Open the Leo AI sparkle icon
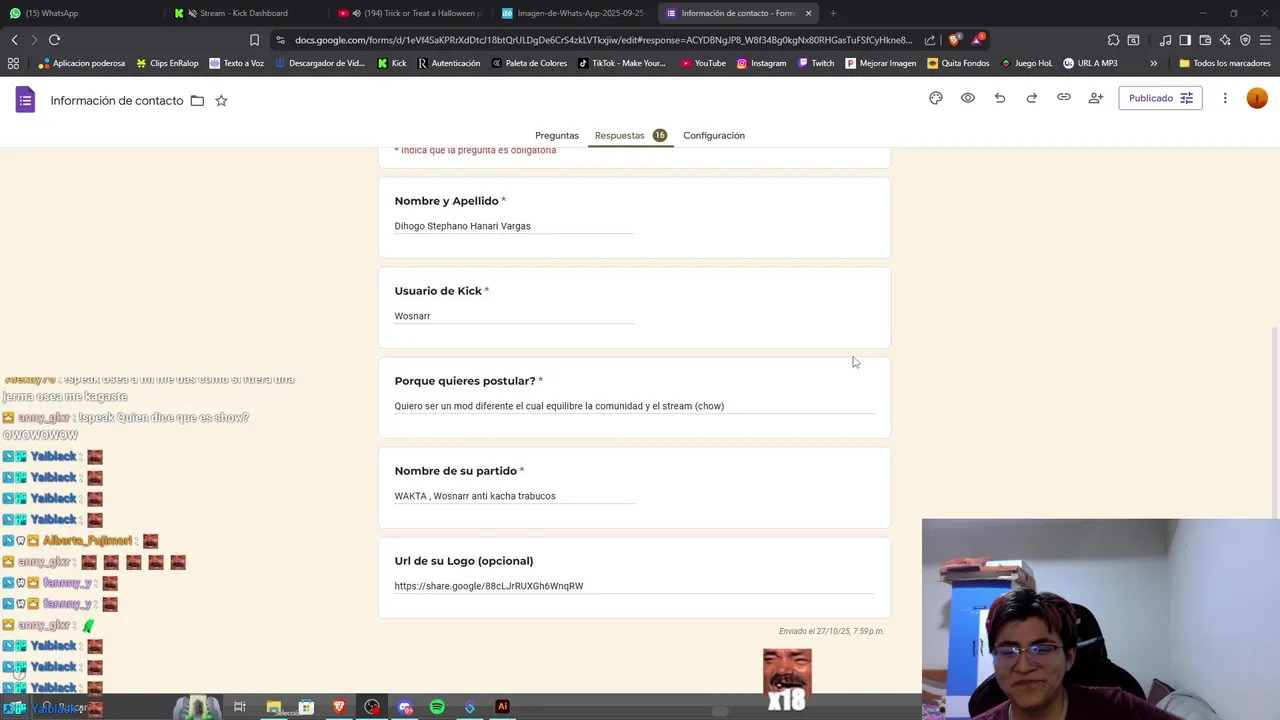Screen dimensions: 1280x720 coord(1225,40)
